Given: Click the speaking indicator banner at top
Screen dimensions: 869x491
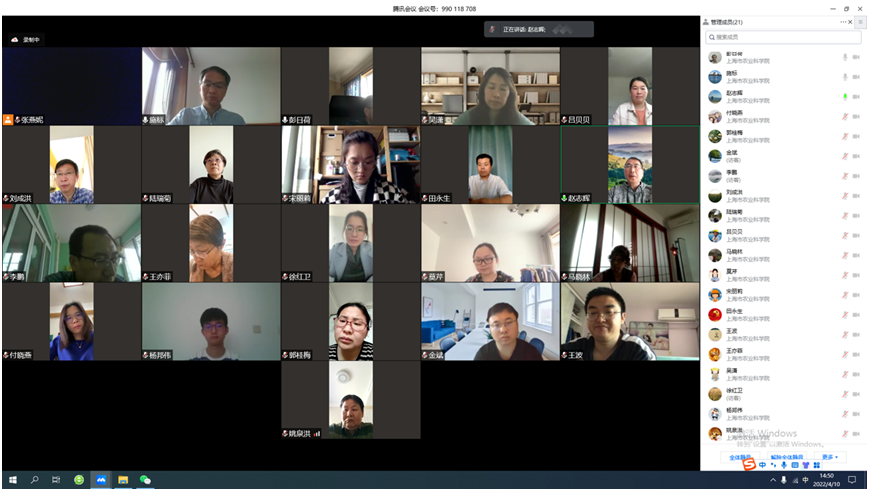Looking at the screenshot, I should (538, 30).
